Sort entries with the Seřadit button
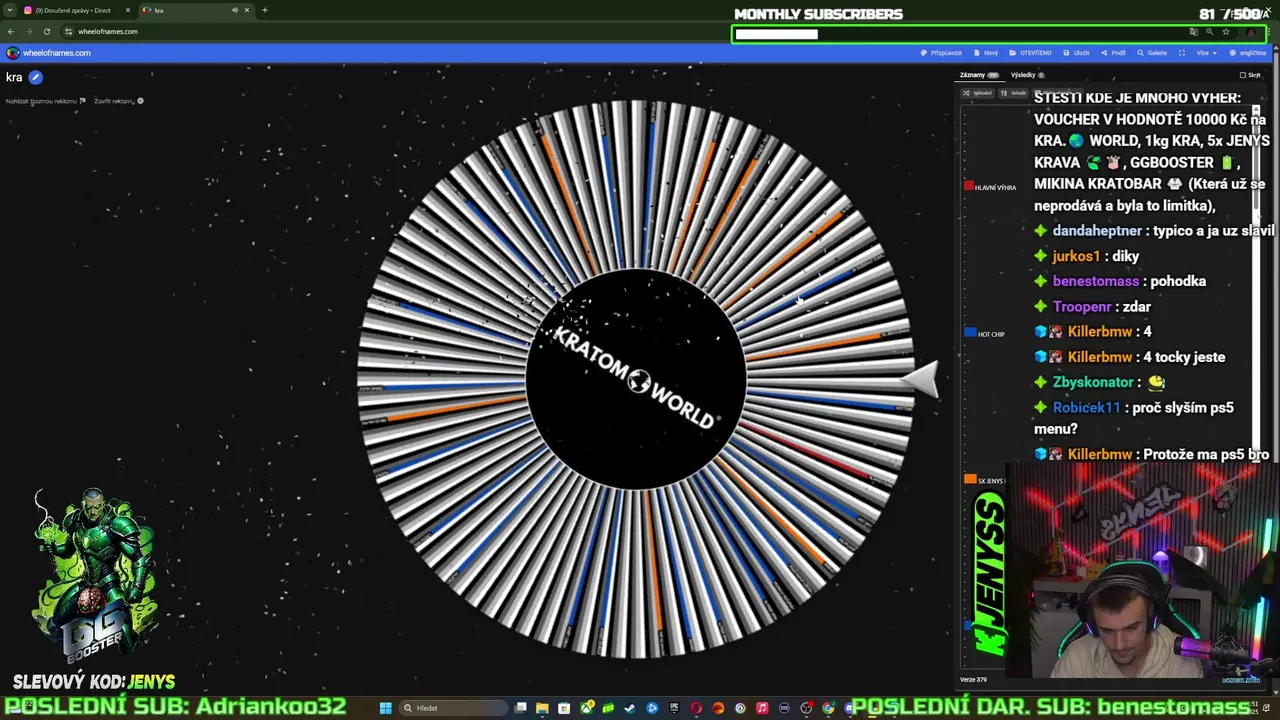The image size is (1280, 720). pyautogui.click(x=1014, y=93)
